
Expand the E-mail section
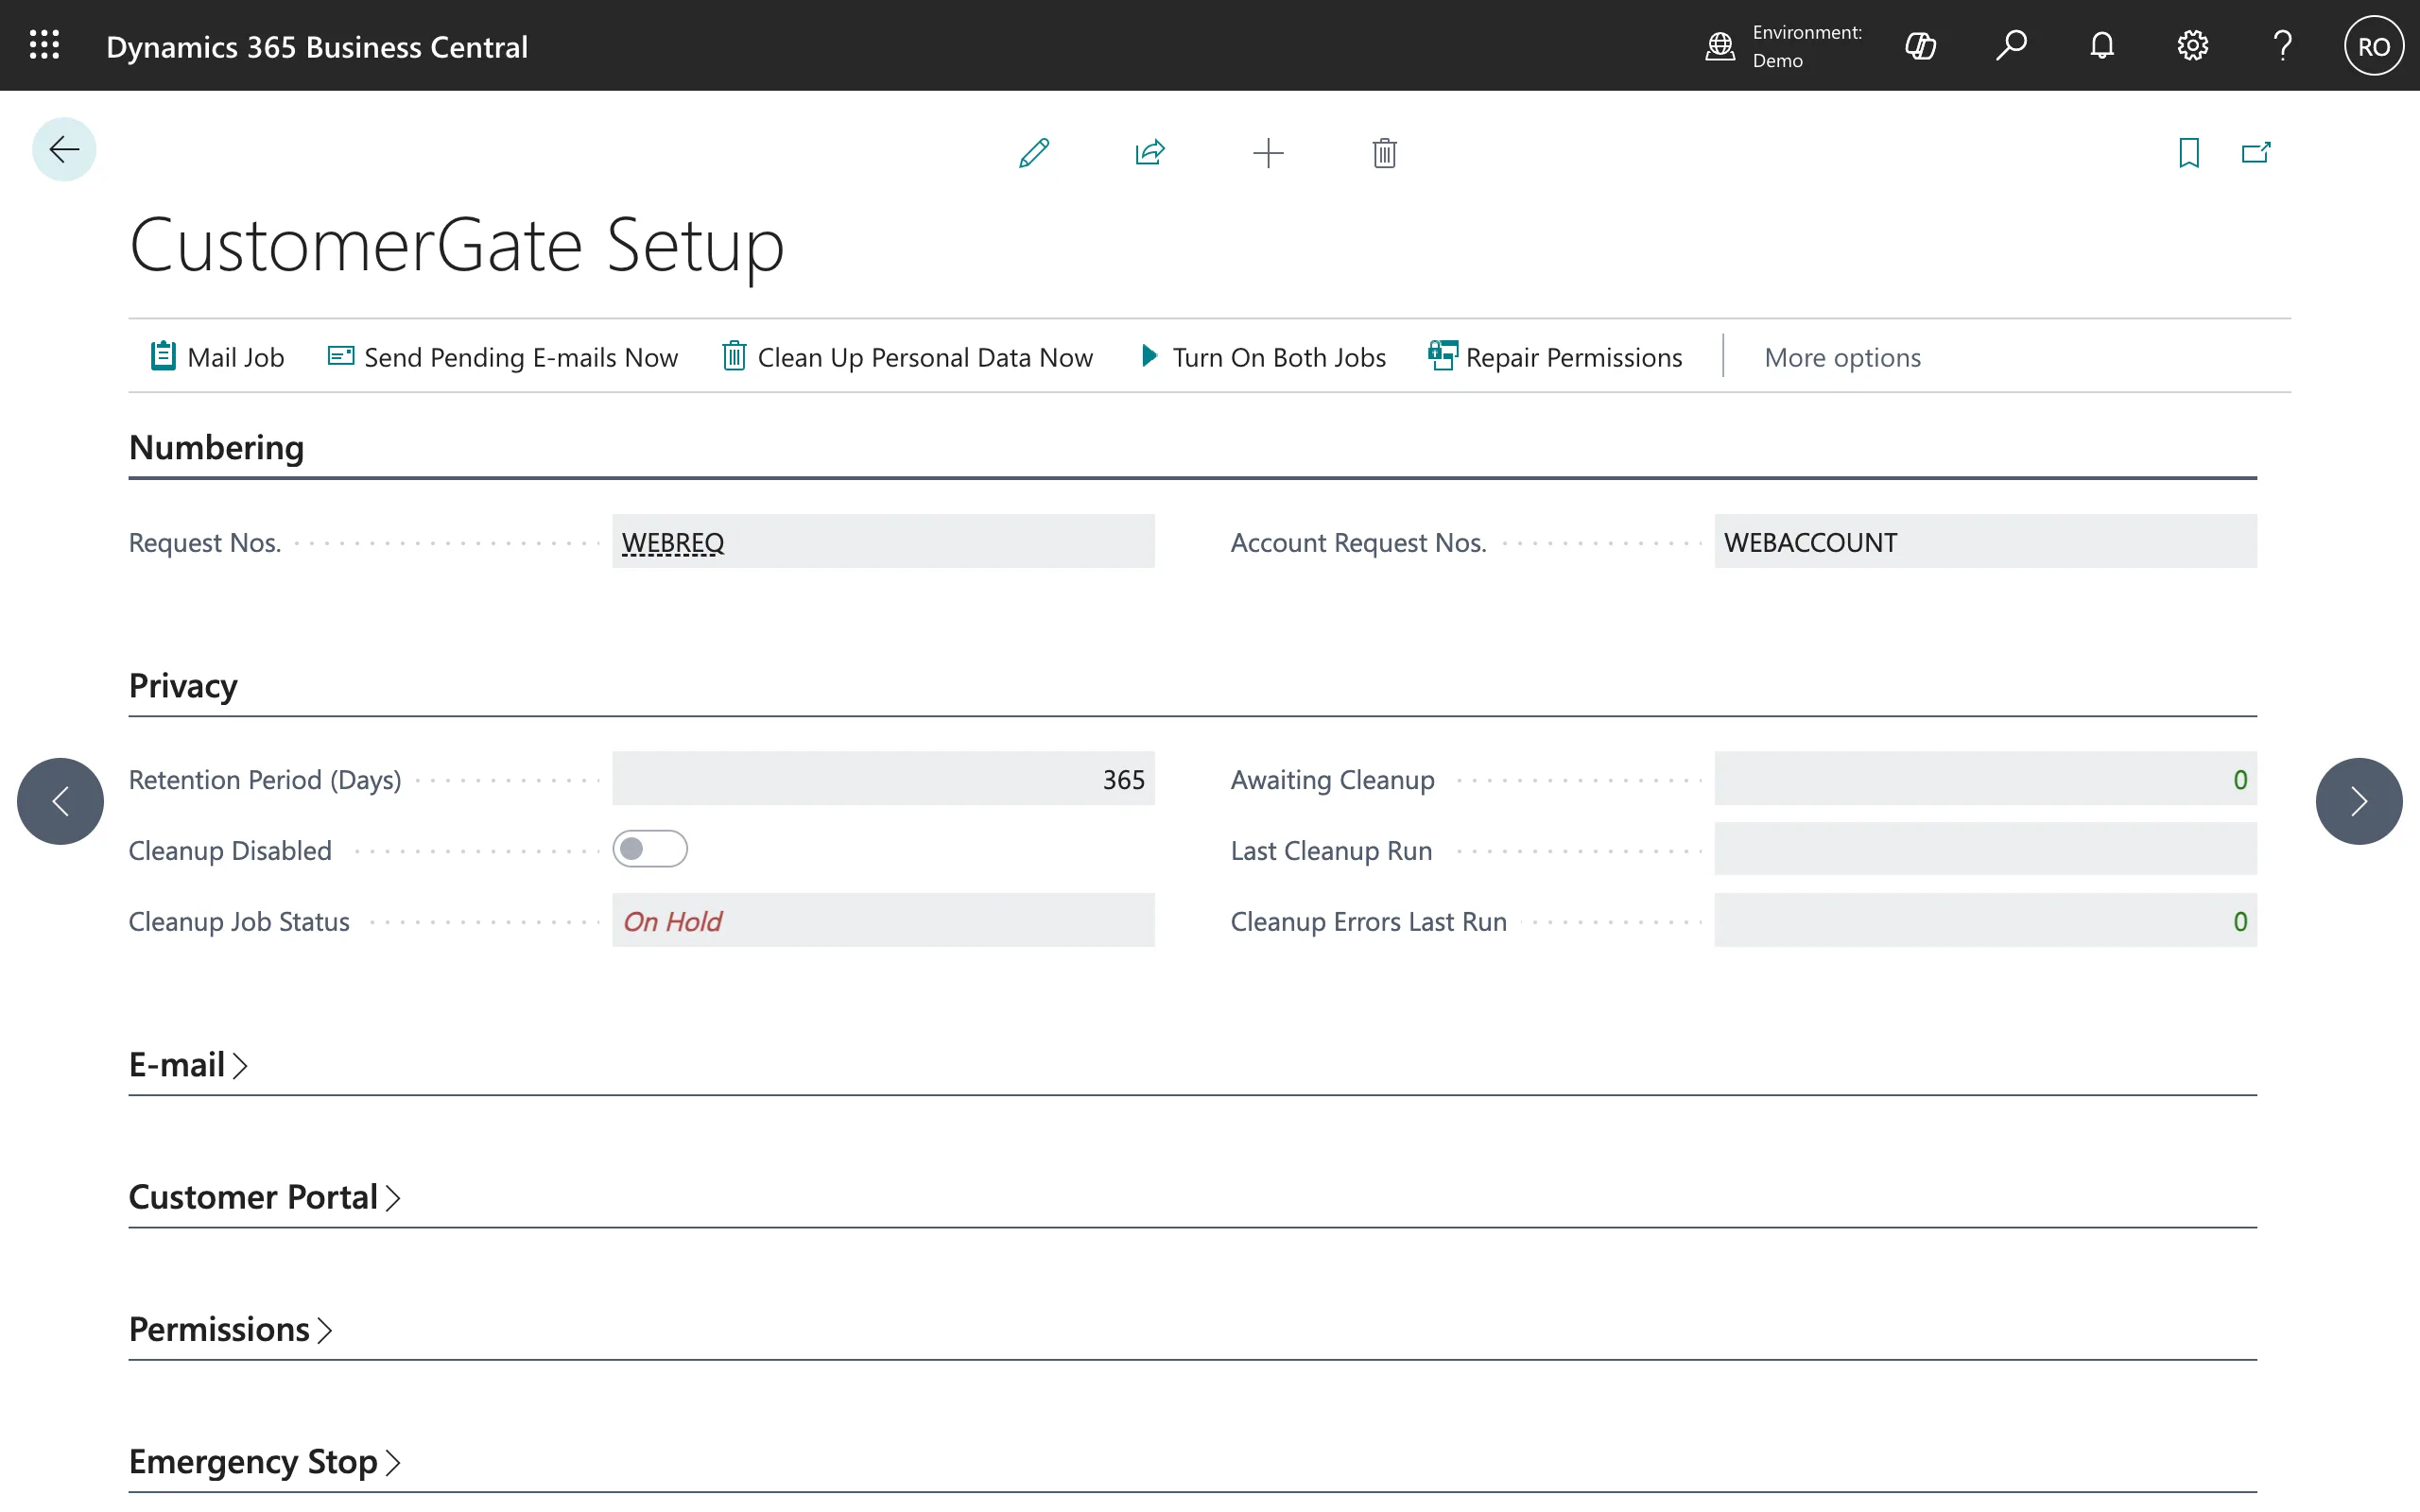(188, 1065)
